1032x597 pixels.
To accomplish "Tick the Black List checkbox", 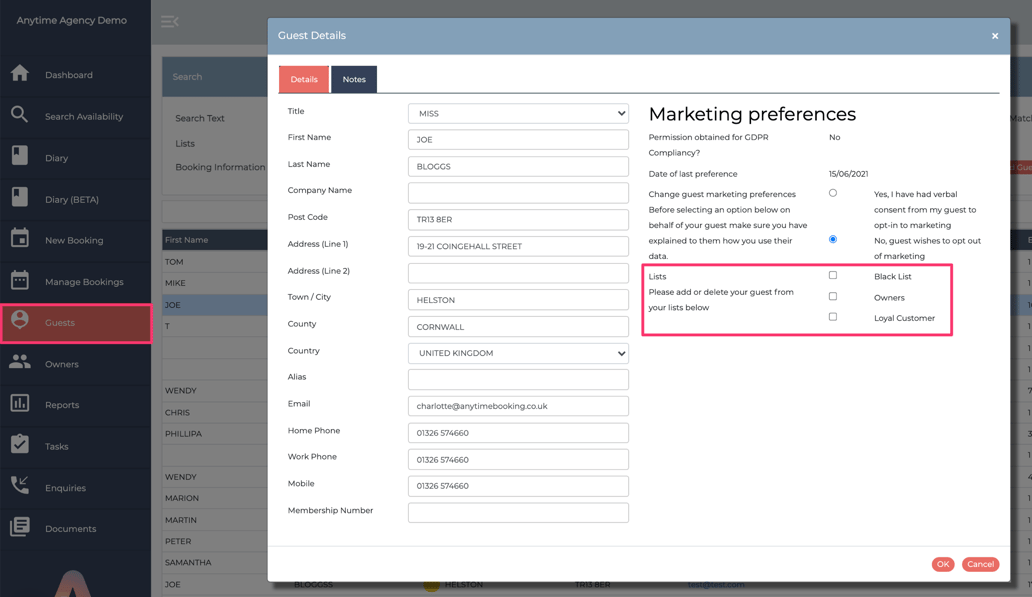I will pyautogui.click(x=833, y=275).
